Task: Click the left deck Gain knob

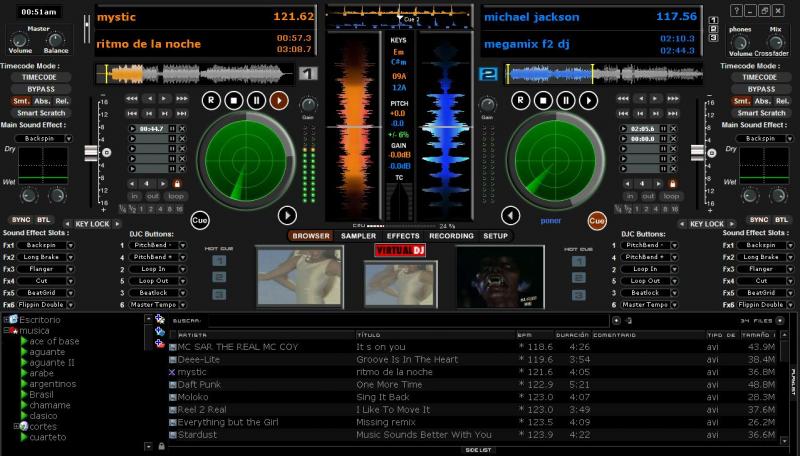Action: (x=308, y=105)
